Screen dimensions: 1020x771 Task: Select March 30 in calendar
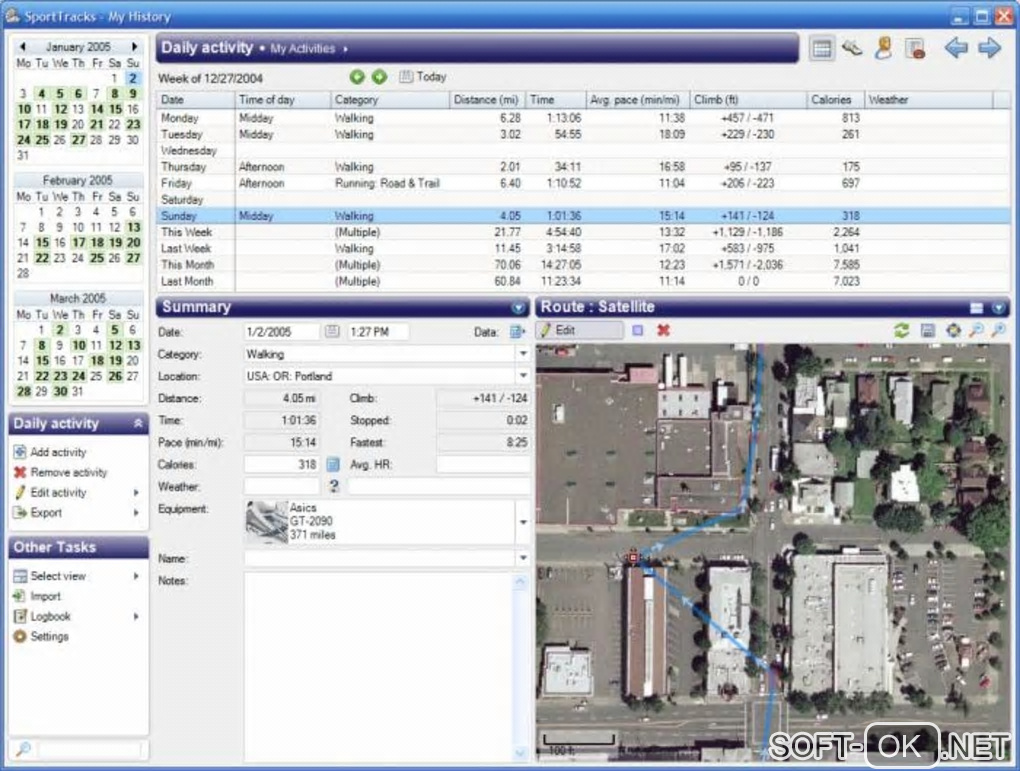point(60,392)
